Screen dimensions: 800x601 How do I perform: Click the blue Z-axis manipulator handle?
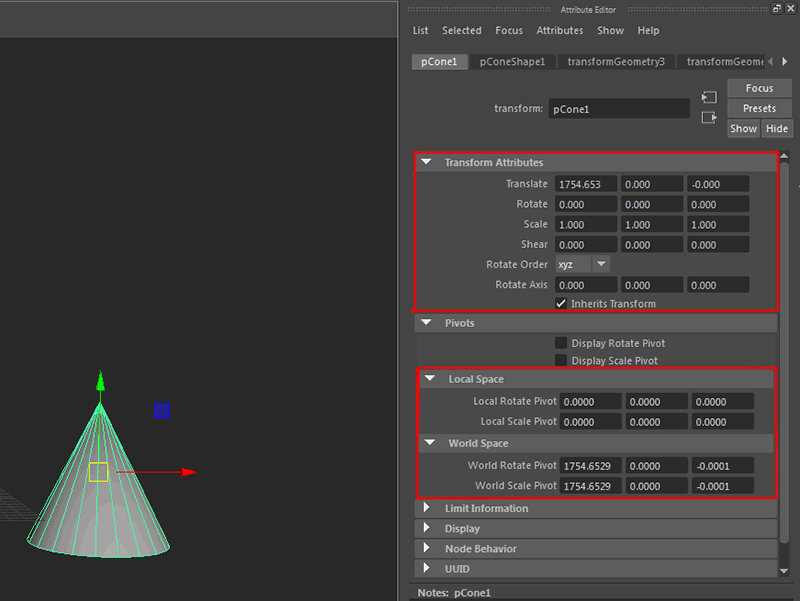[161, 411]
